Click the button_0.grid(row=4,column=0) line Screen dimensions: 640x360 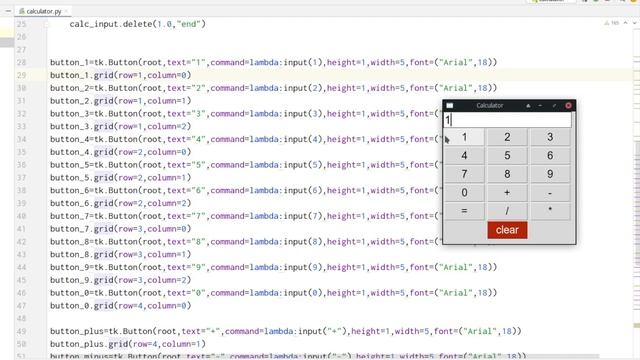120,306
